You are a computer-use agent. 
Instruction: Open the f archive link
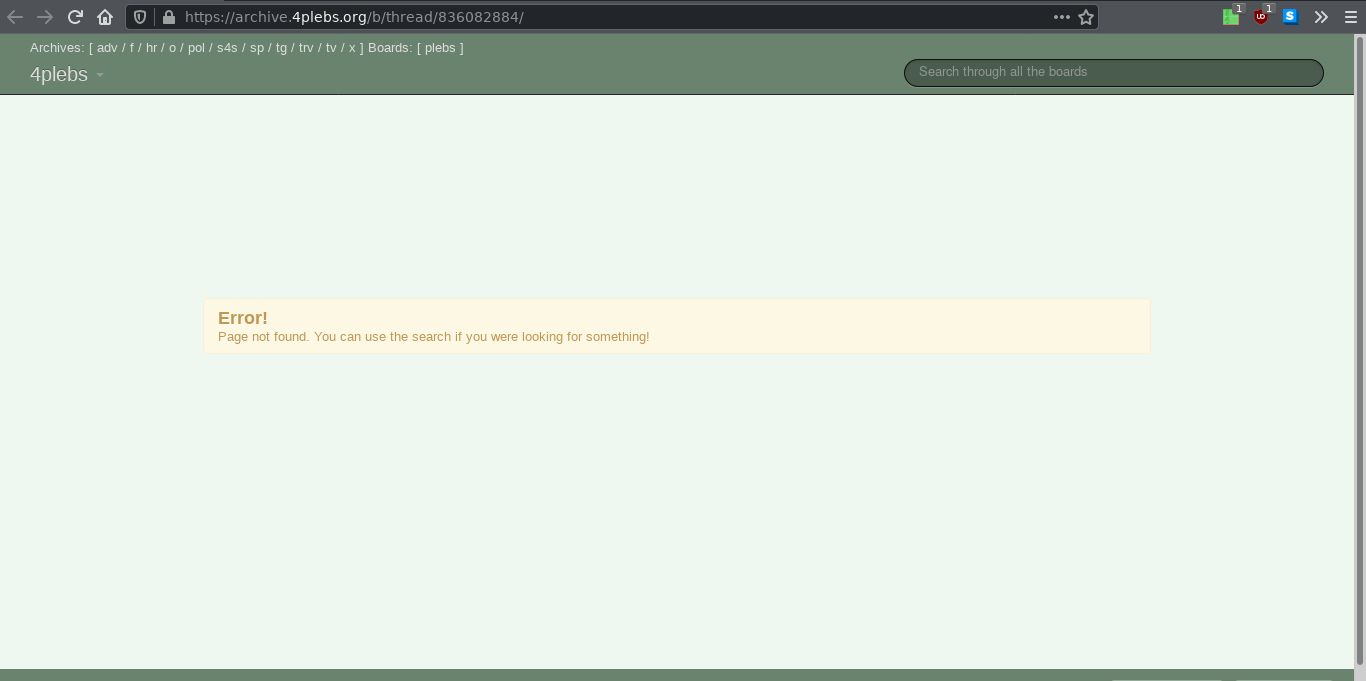pos(131,48)
